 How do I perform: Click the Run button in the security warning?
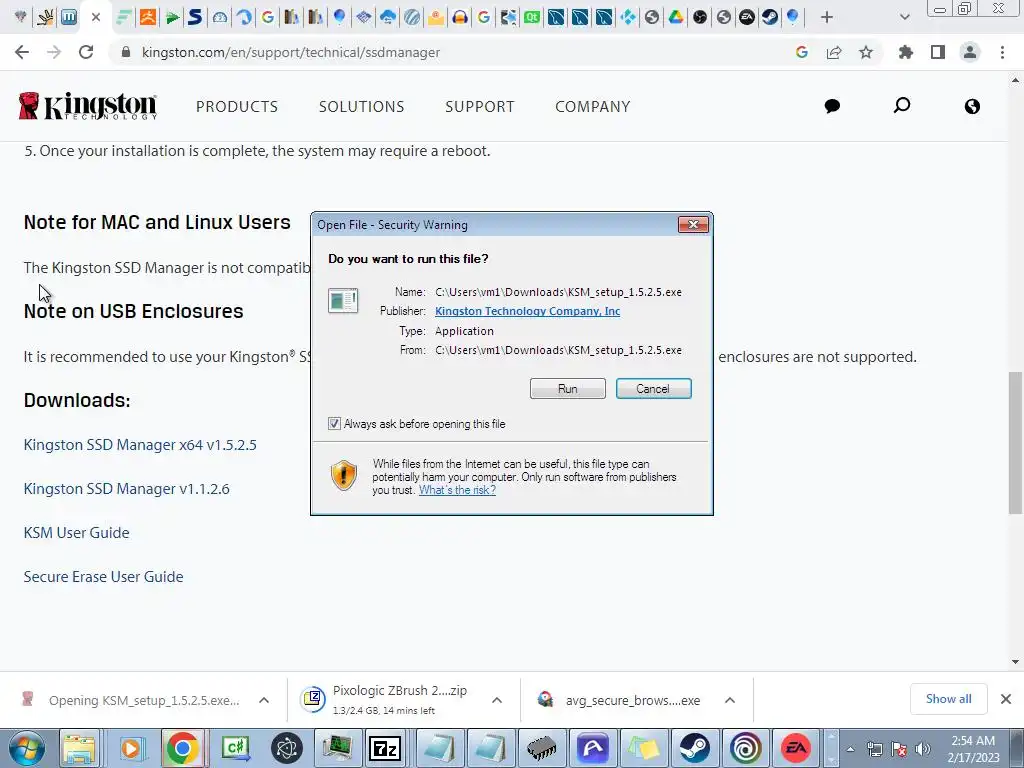pyautogui.click(x=568, y=389)
